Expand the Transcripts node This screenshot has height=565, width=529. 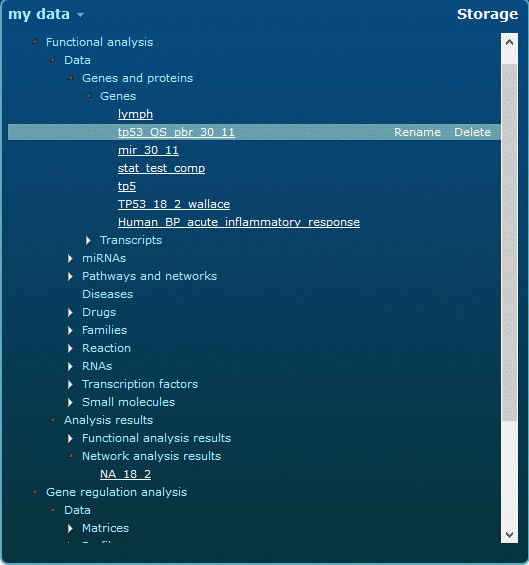[x=88, y=240]
